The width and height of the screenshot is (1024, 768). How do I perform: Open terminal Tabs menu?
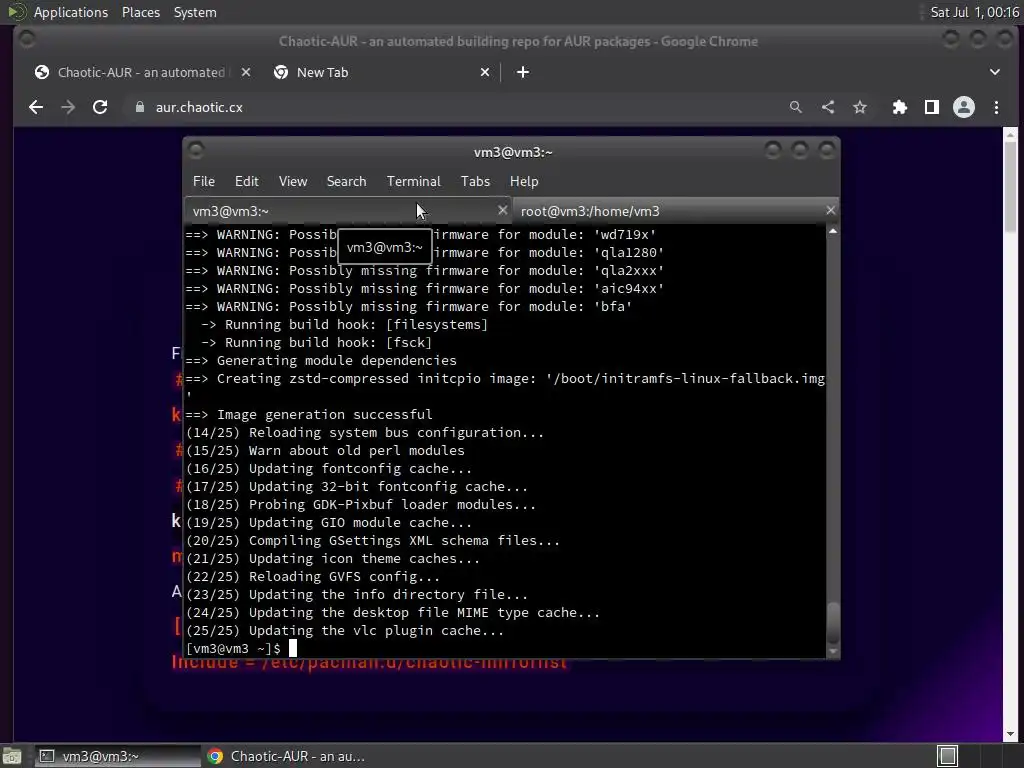pyautogui.click(x=475, y=181)
